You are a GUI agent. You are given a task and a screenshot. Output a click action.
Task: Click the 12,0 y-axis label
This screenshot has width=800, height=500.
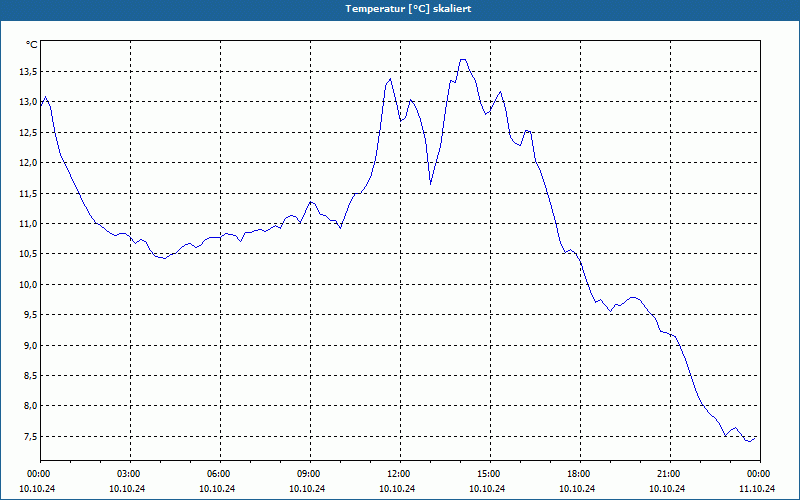pos(28,163)
